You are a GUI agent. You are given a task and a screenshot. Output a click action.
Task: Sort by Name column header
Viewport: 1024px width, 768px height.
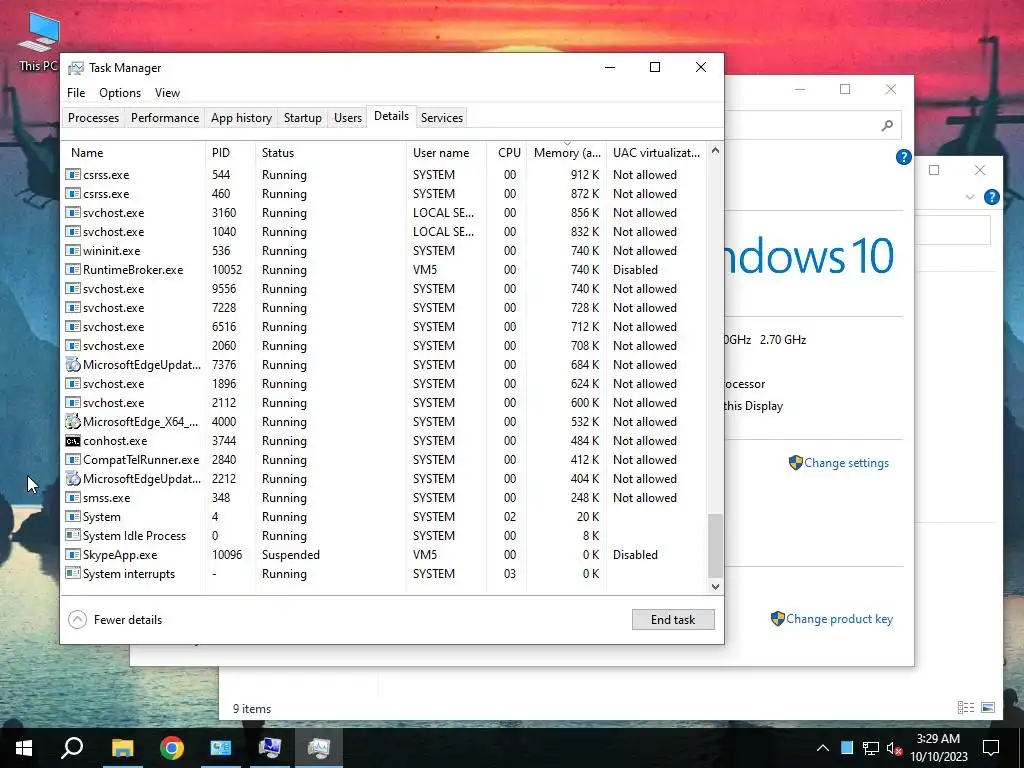click(133, 153)
